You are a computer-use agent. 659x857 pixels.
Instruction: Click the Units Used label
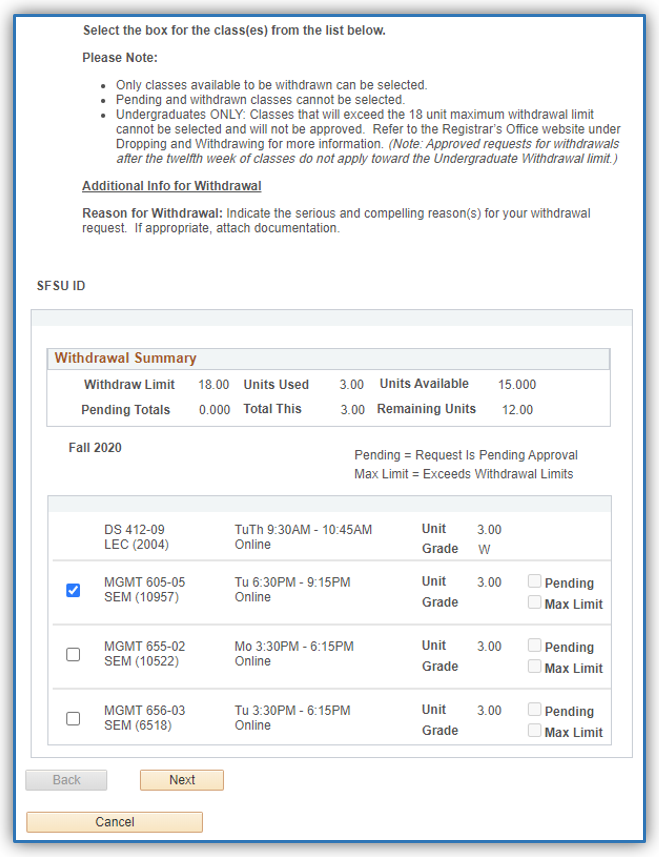click(276, 385)
